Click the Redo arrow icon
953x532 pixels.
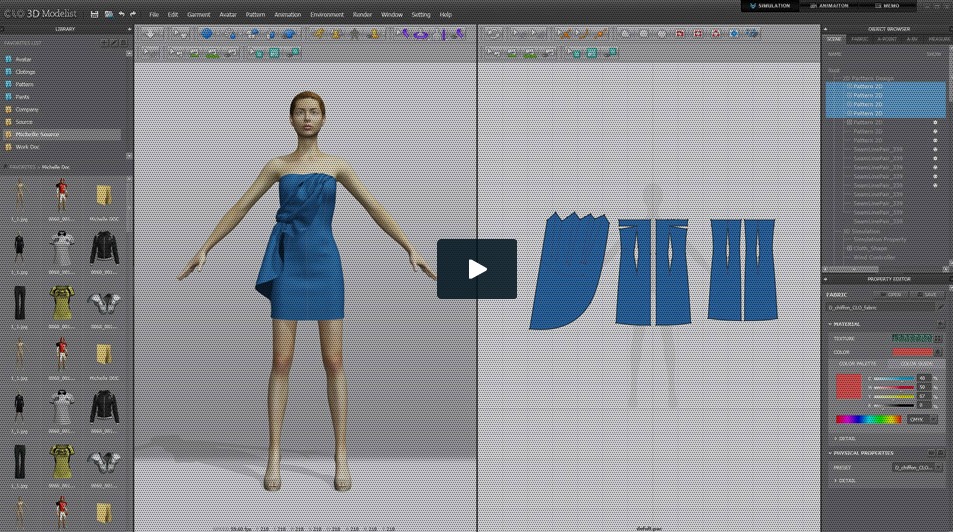click(x=133, y=15)
